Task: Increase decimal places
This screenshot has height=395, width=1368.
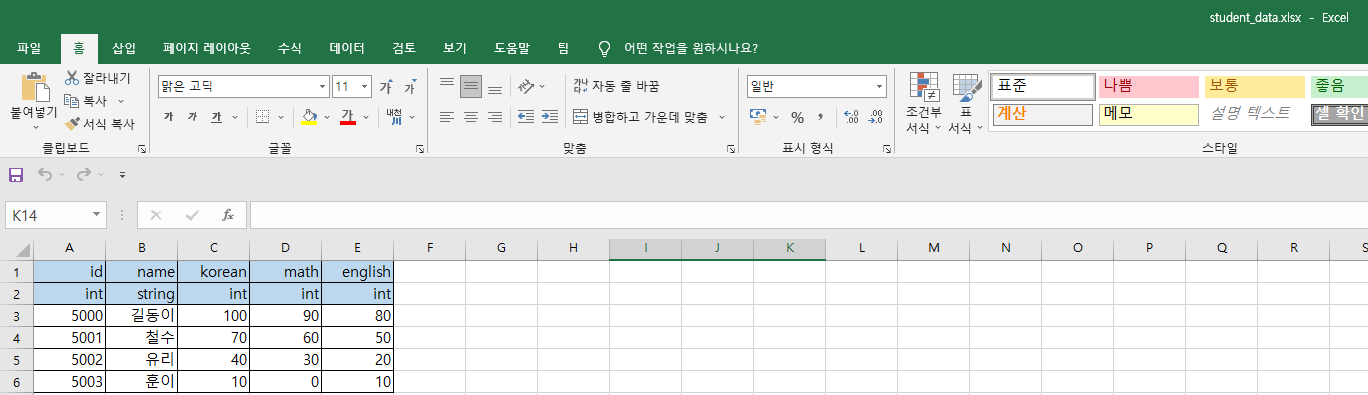Action: [x=852, y=117]
